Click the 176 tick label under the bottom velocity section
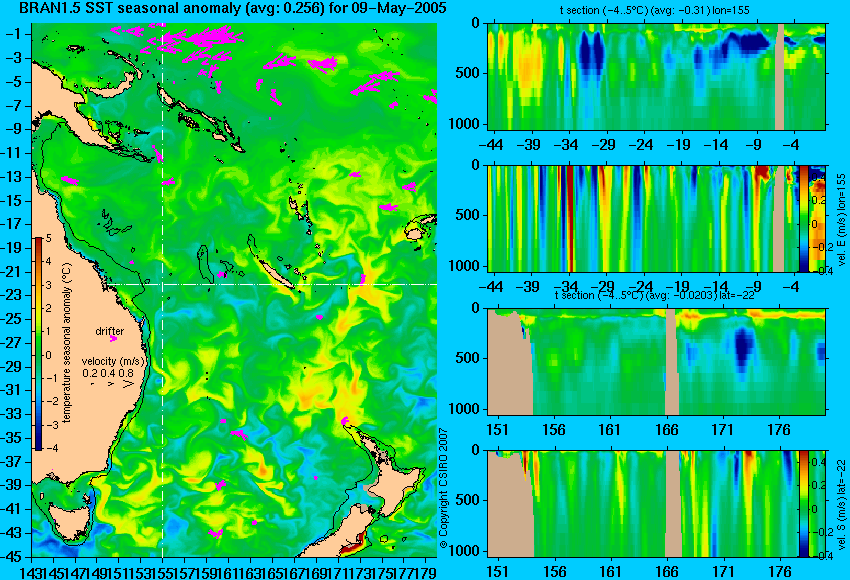 pos(780,572)
